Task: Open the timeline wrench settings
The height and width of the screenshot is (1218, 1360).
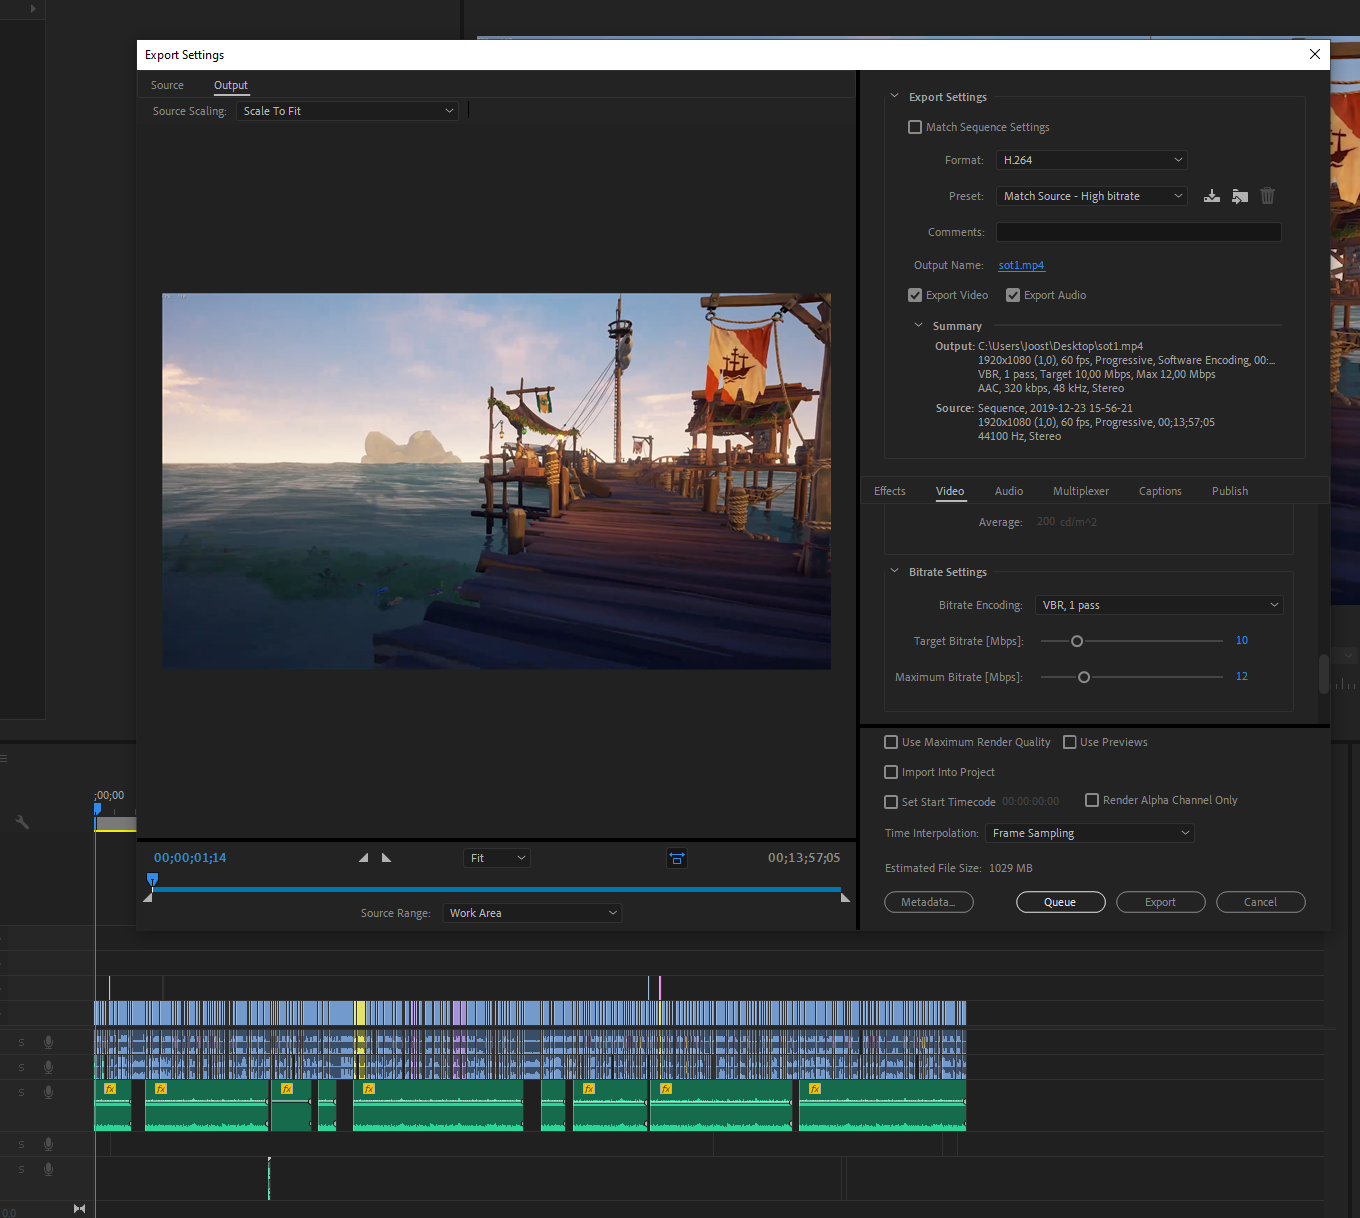Action: point(22,822)
